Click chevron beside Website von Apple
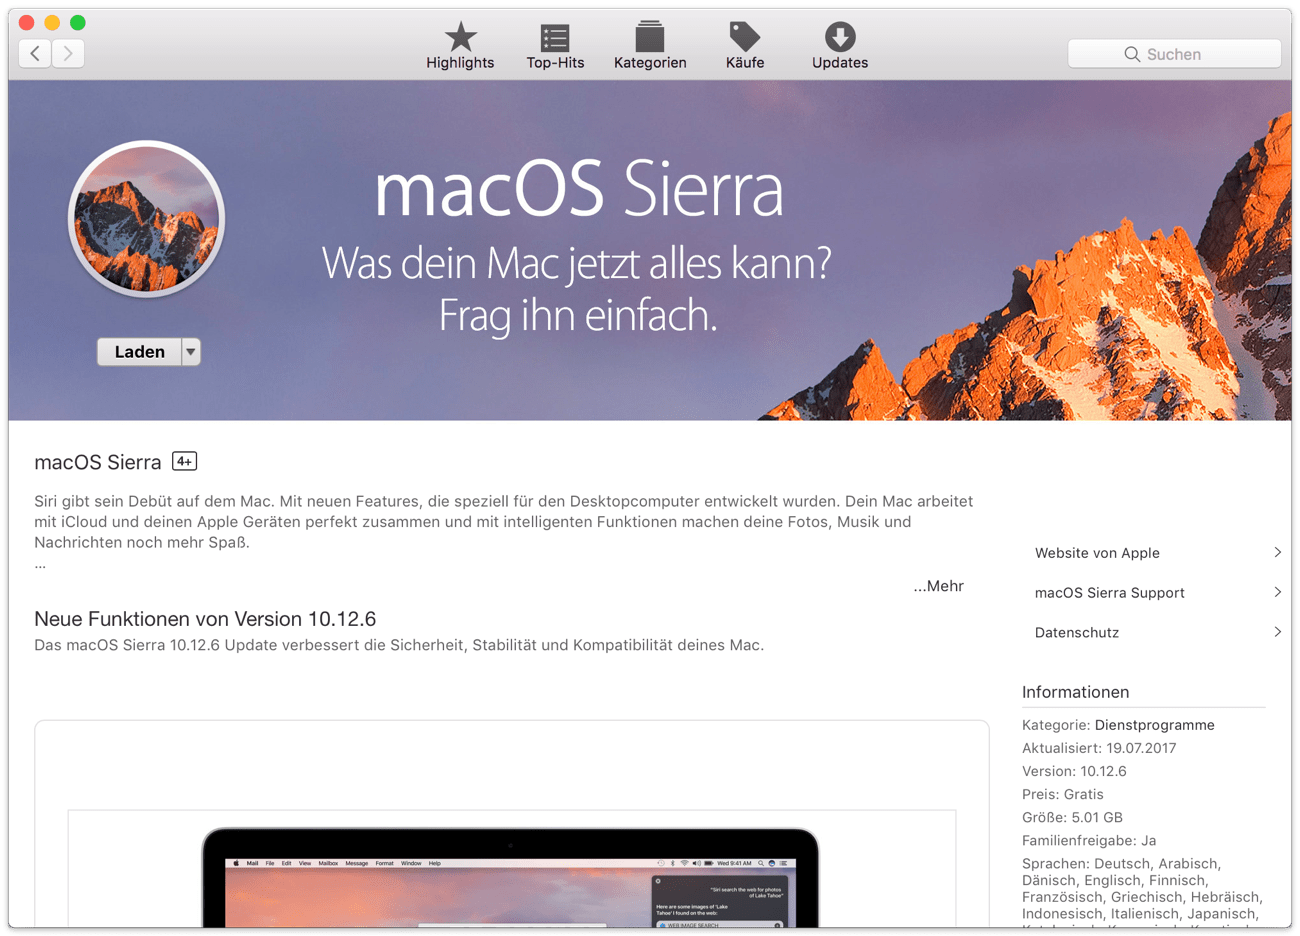 1277,552
